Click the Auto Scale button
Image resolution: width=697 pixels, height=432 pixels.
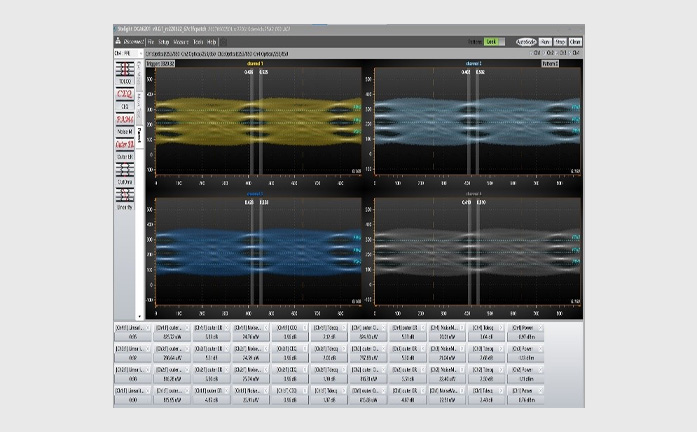click(x=526, y=42)
